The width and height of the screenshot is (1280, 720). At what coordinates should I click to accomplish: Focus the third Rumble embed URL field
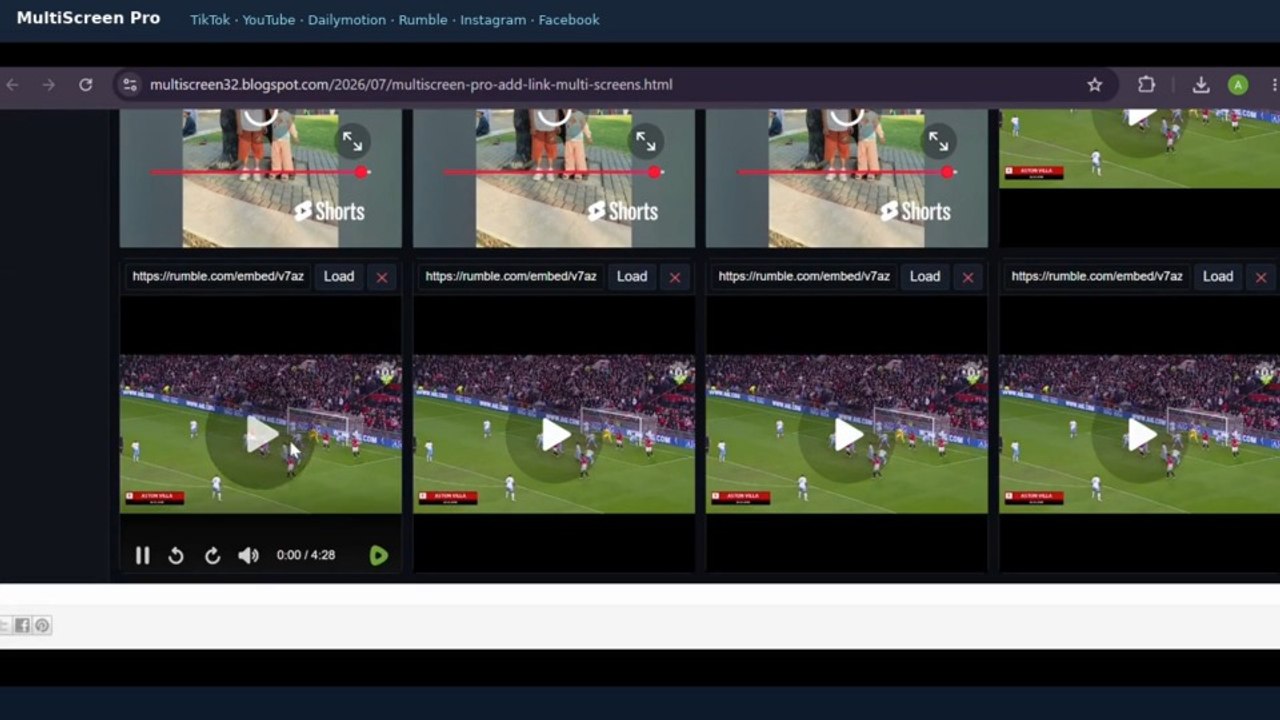804,277
